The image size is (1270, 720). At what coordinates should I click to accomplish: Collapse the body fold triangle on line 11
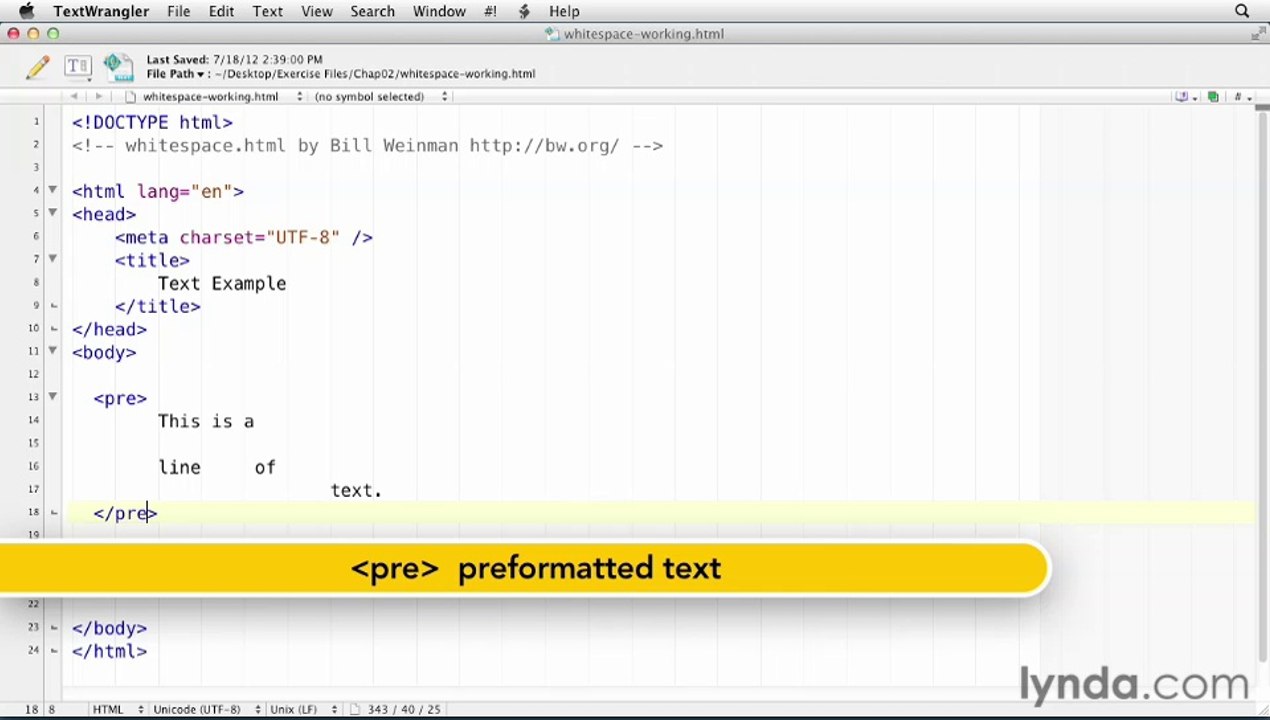52,351
